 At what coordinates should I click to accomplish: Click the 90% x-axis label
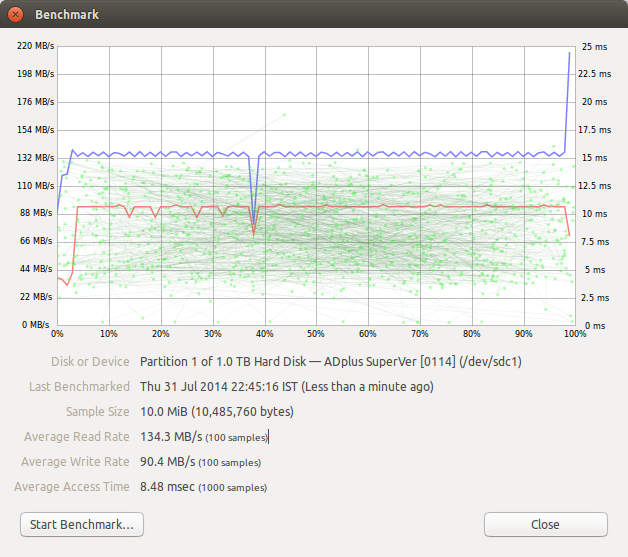tap(523, 334)
